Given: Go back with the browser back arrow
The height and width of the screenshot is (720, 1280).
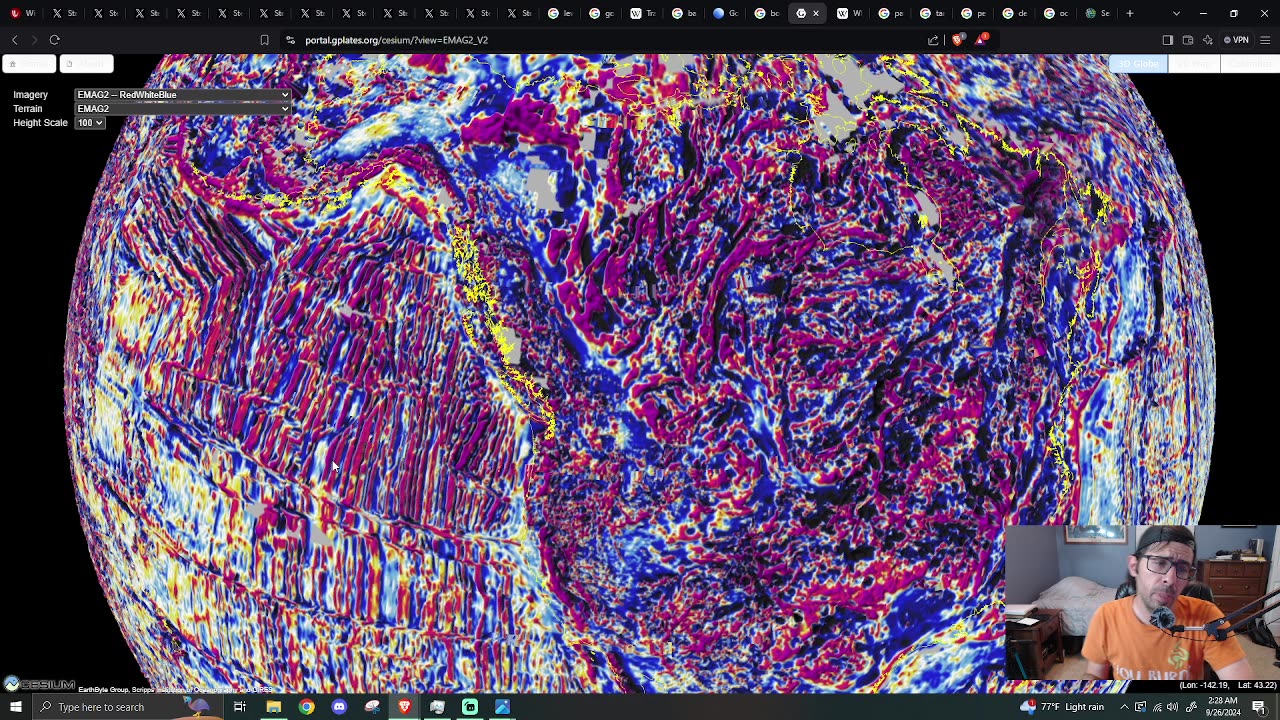Looking at the screenshot, I should click(x=15, y=40).
